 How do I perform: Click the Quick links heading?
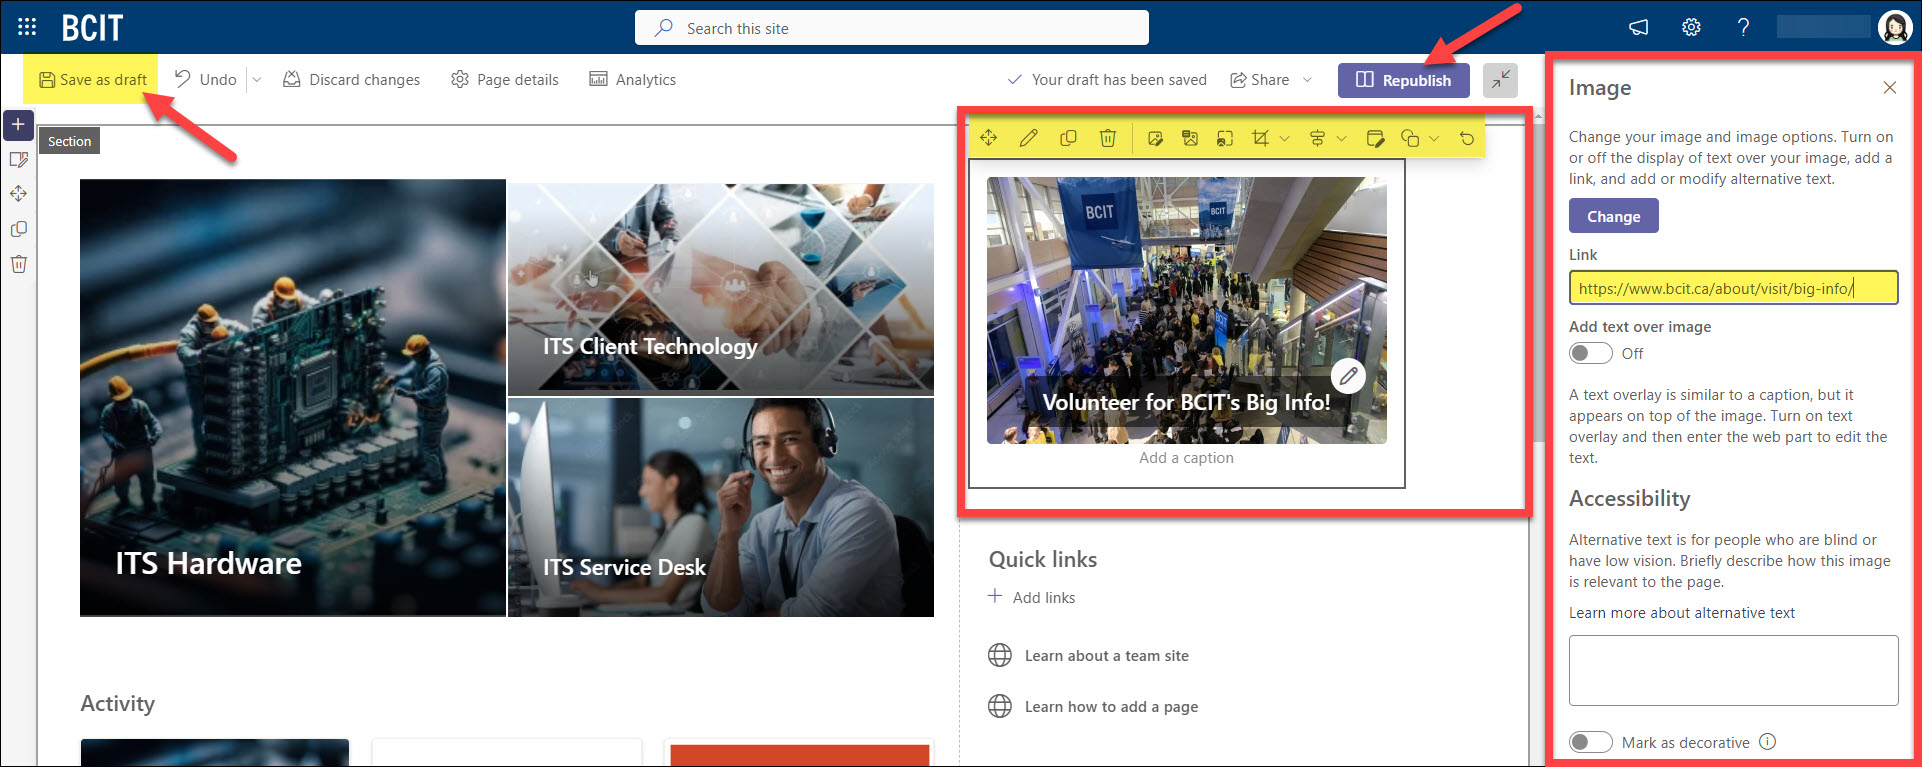coord(1043,560)
